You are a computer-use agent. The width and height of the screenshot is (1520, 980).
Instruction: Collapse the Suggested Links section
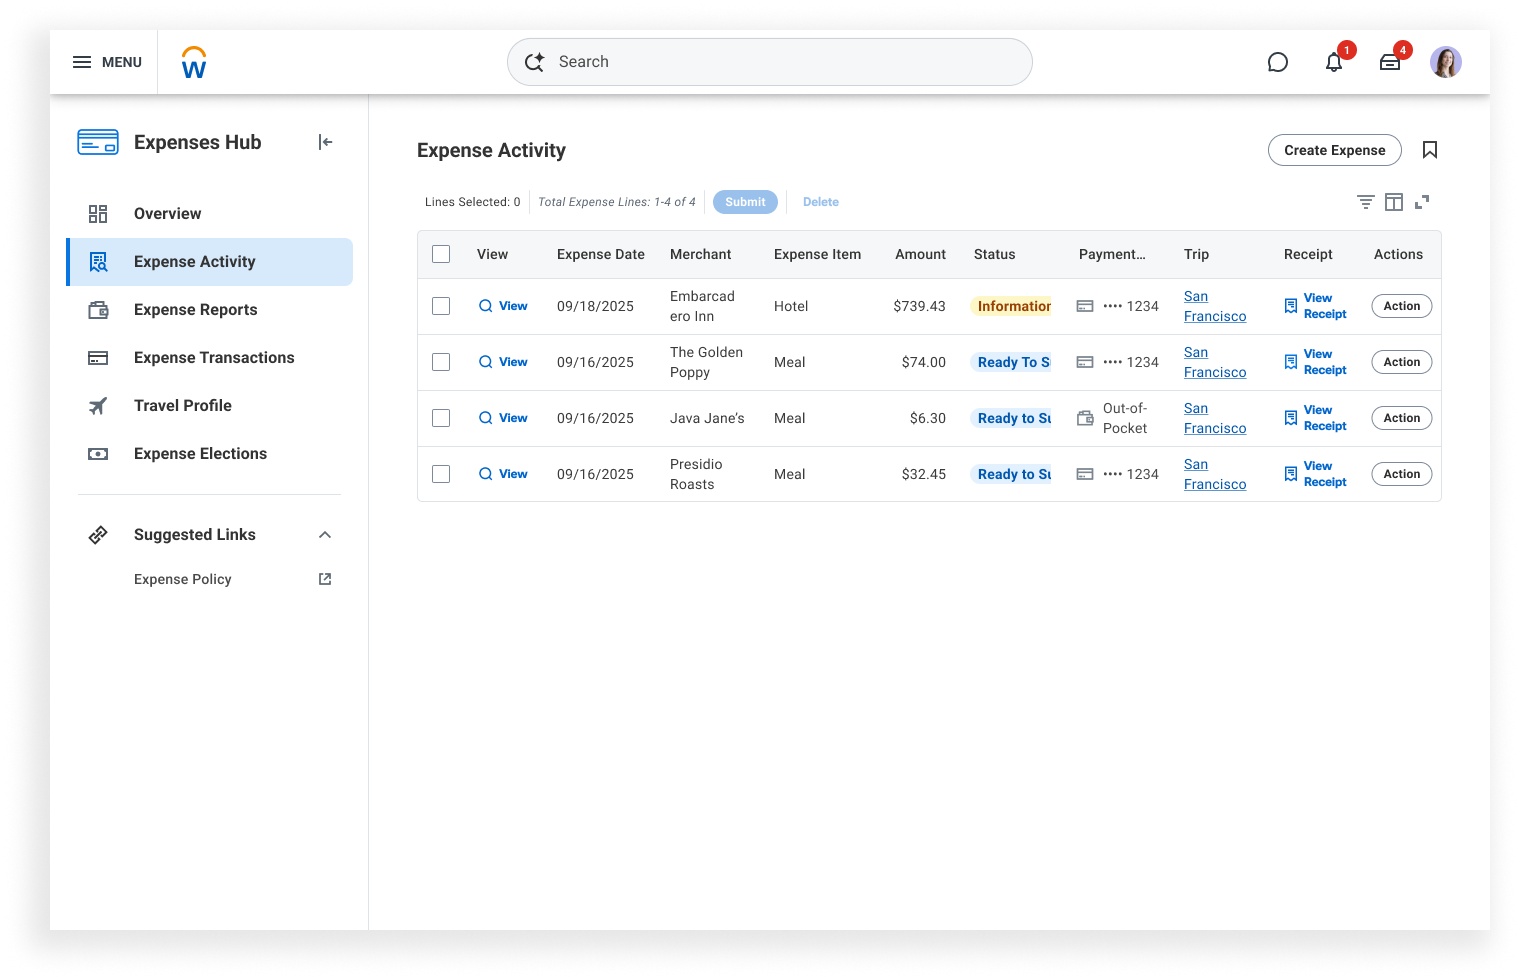point(325,534)
